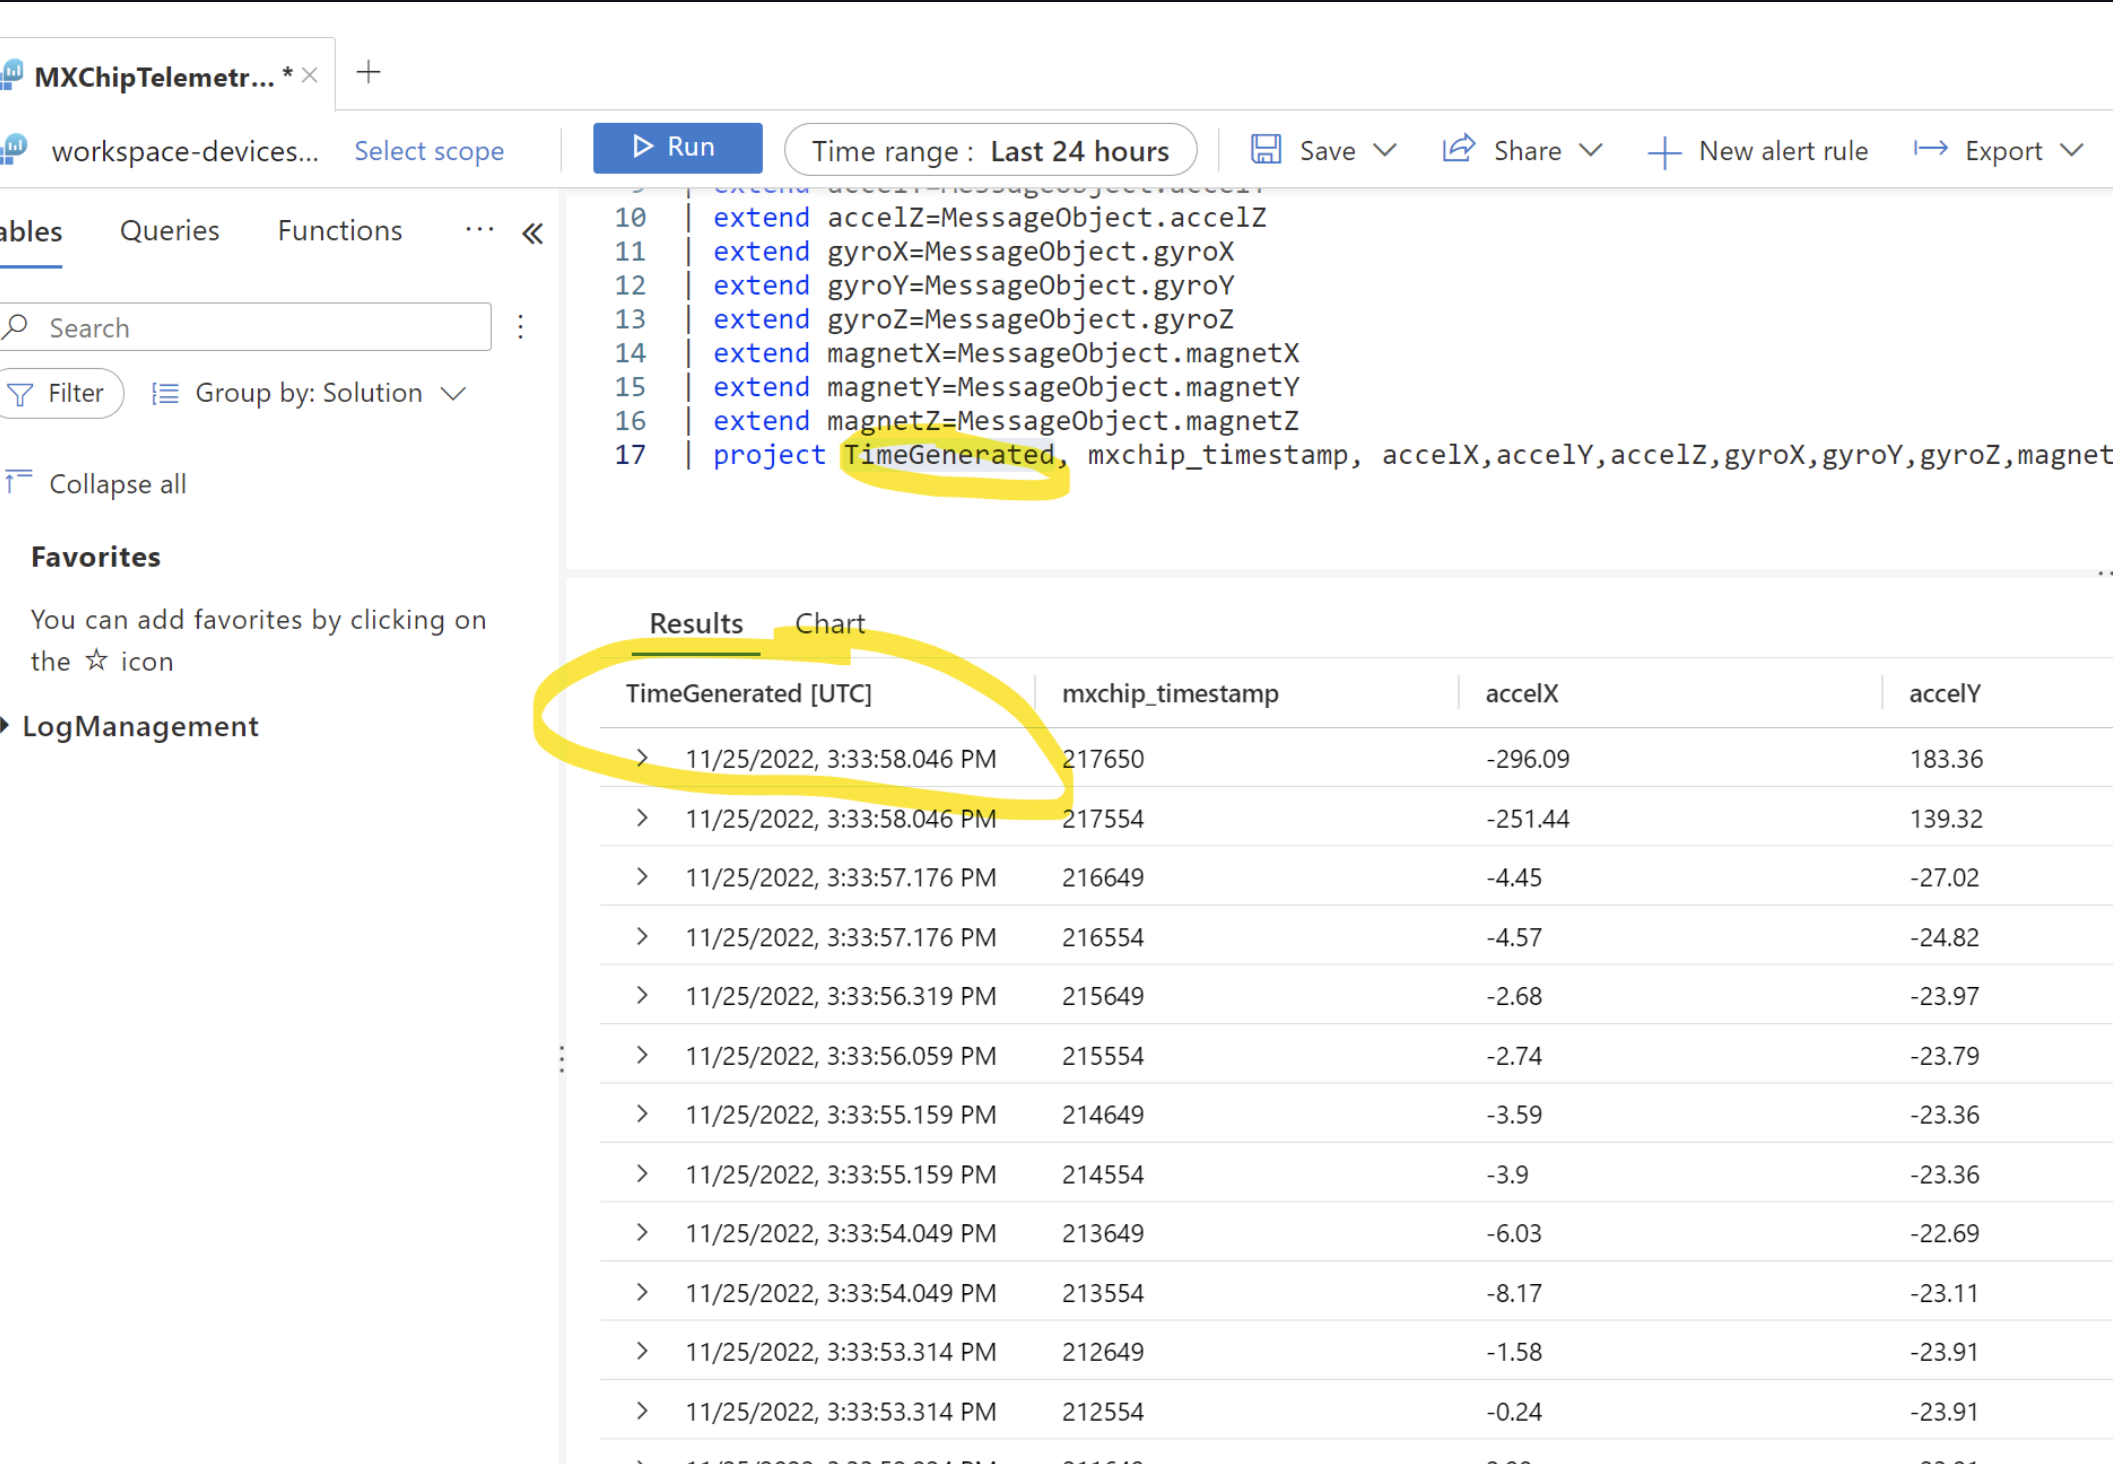Click the Queries panel tab
Viewport: 2113px width, 1464px height.
click(170, 231)
